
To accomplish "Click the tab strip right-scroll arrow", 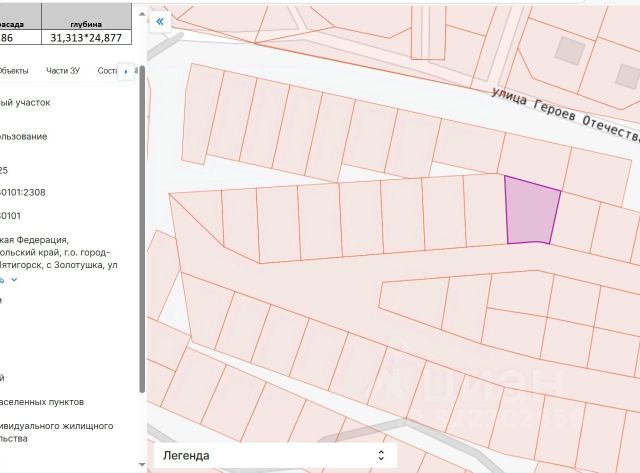I will click(x=126, y=72).
